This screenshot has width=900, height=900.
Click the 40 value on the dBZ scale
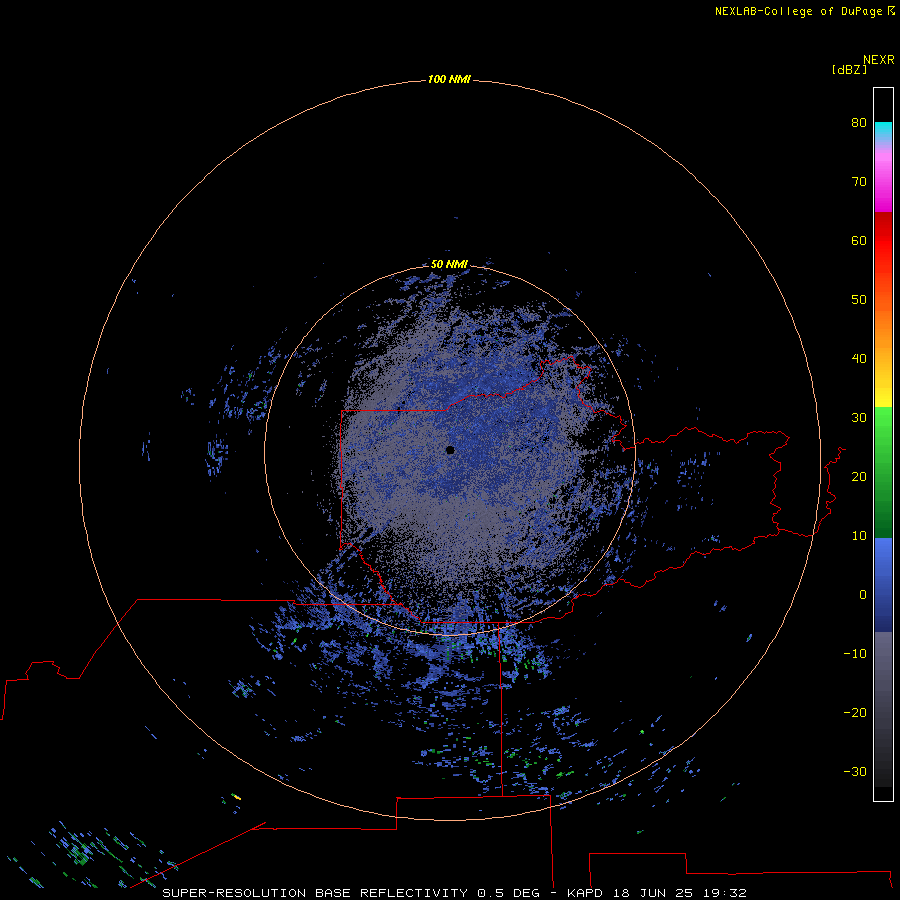859,359
